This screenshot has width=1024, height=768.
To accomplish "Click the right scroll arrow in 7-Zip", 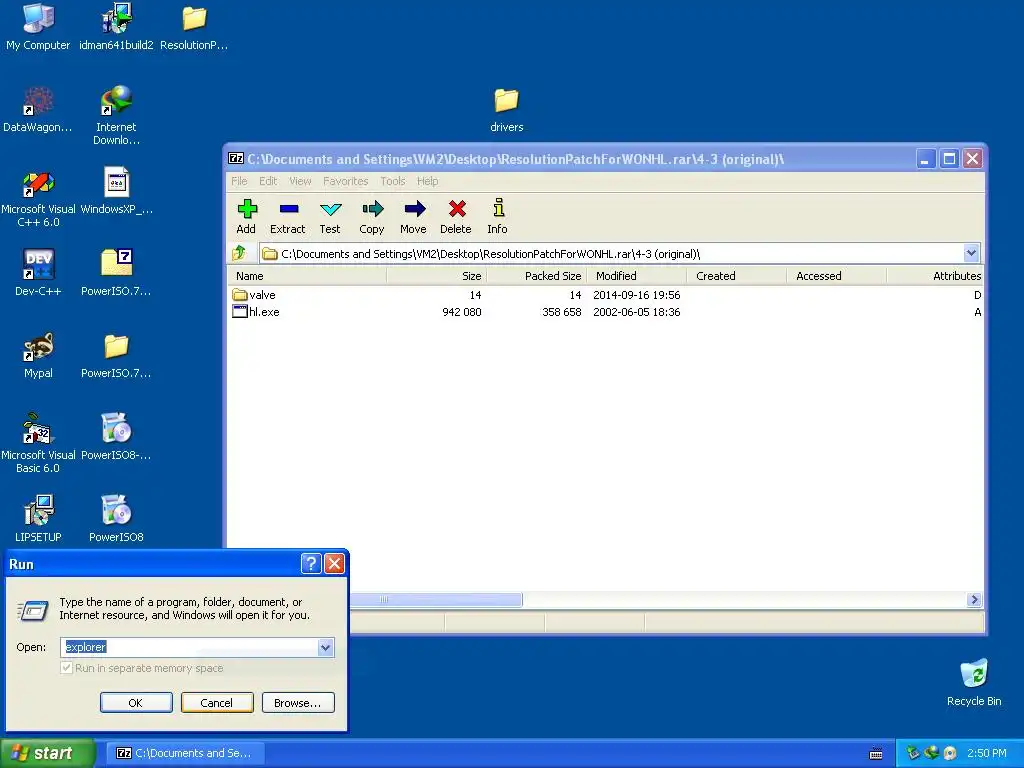I will tap(974, 600).
